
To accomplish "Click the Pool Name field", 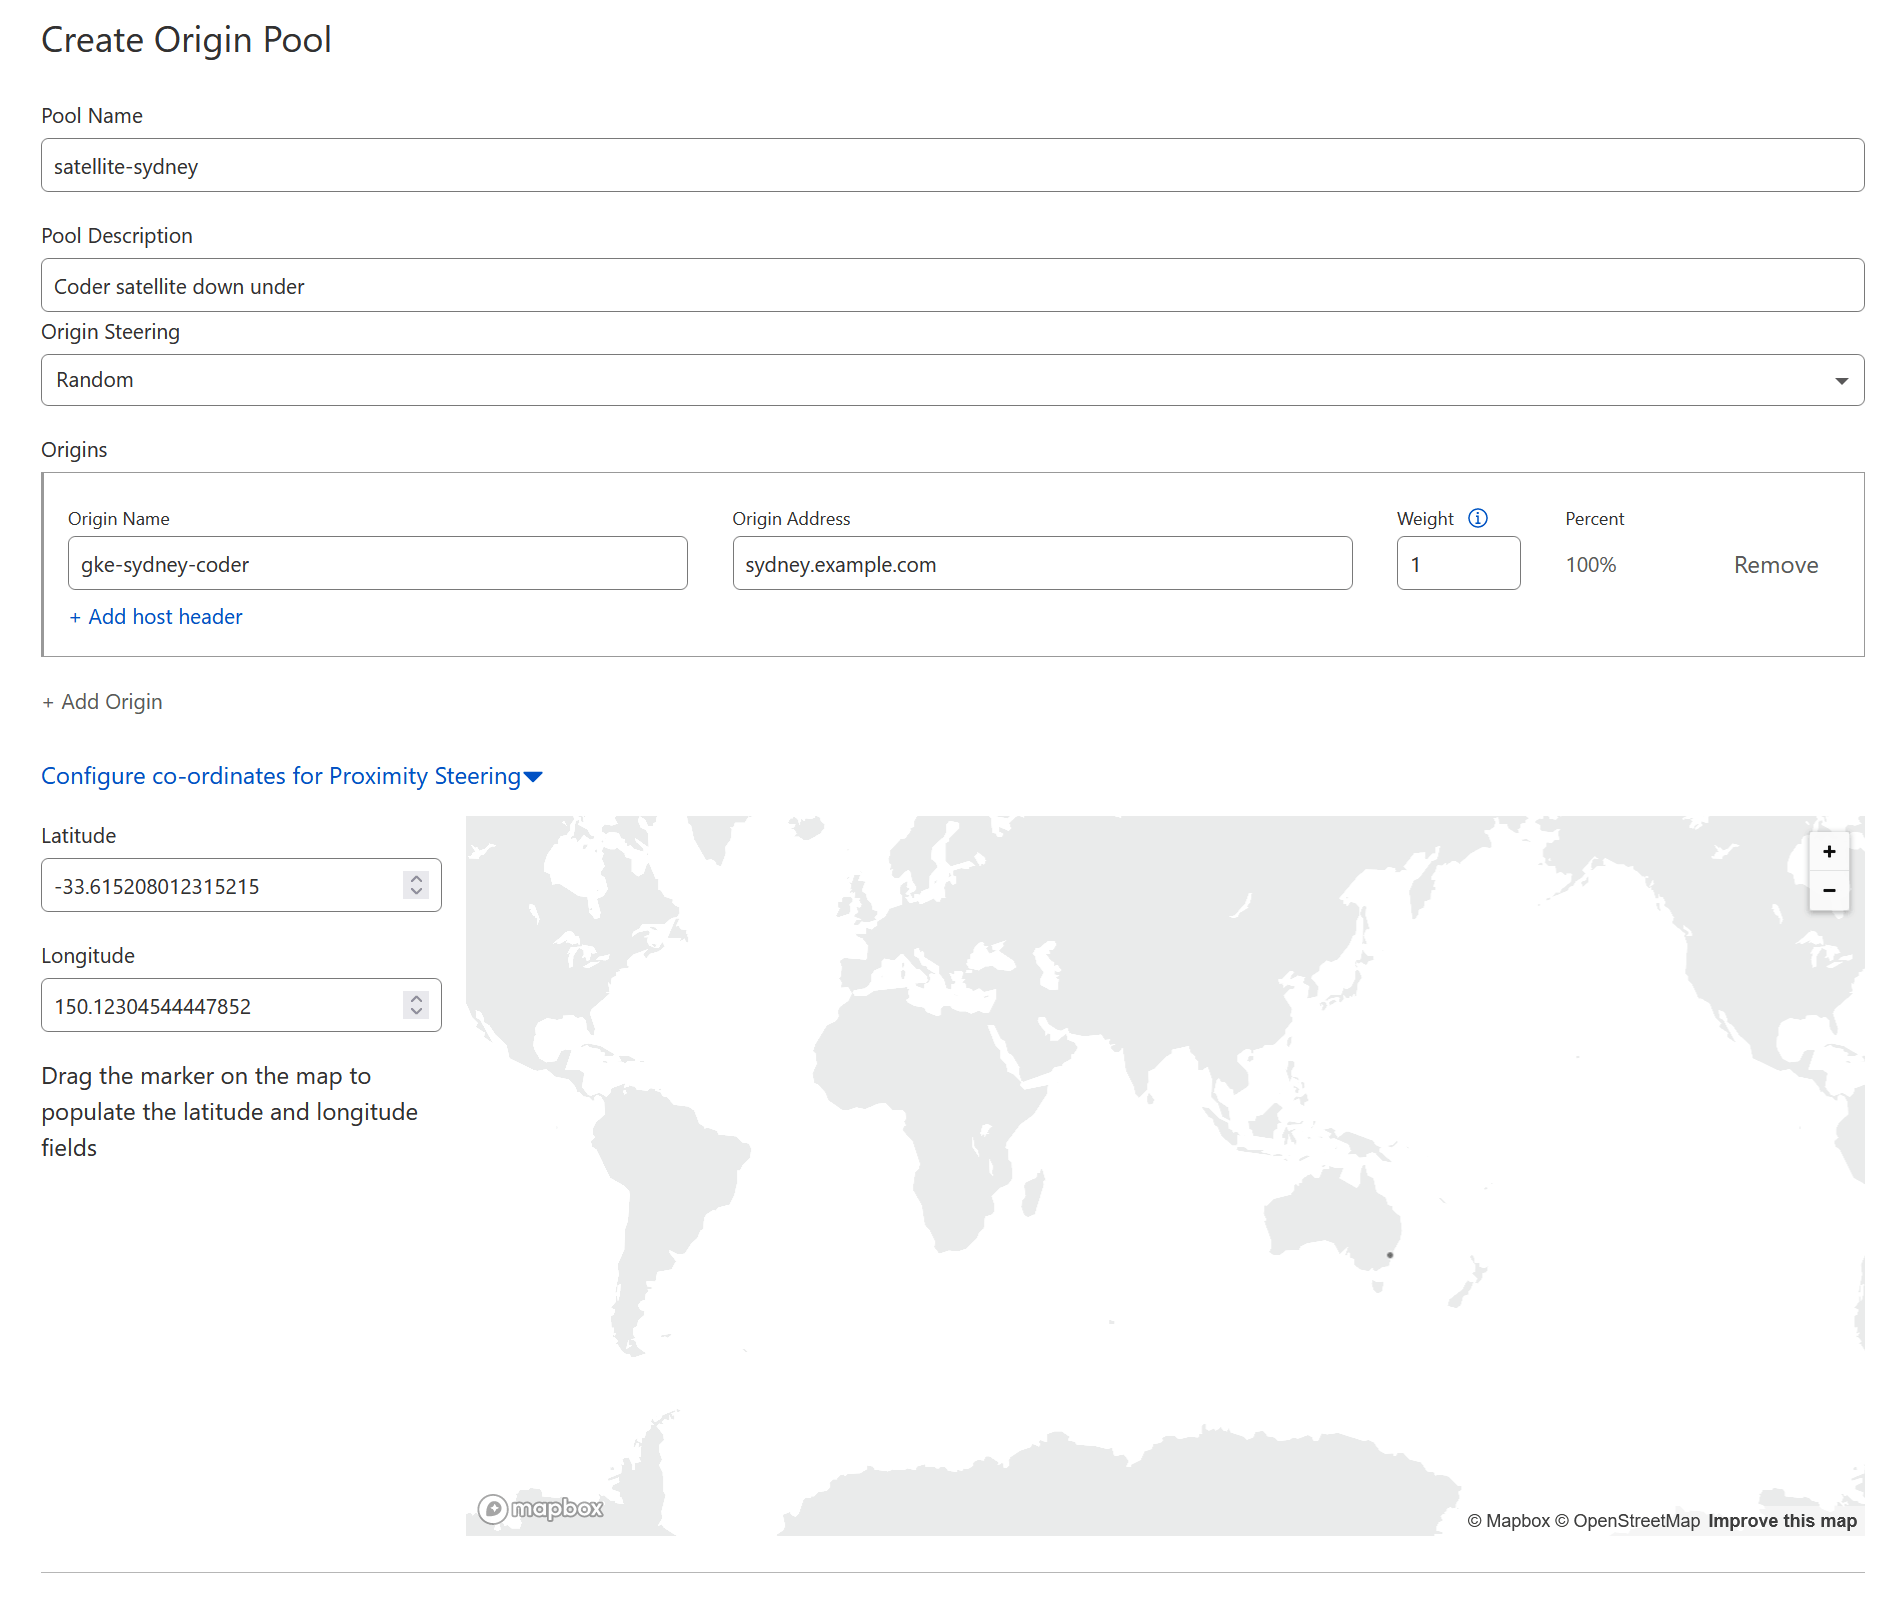I will click(951, 166).
